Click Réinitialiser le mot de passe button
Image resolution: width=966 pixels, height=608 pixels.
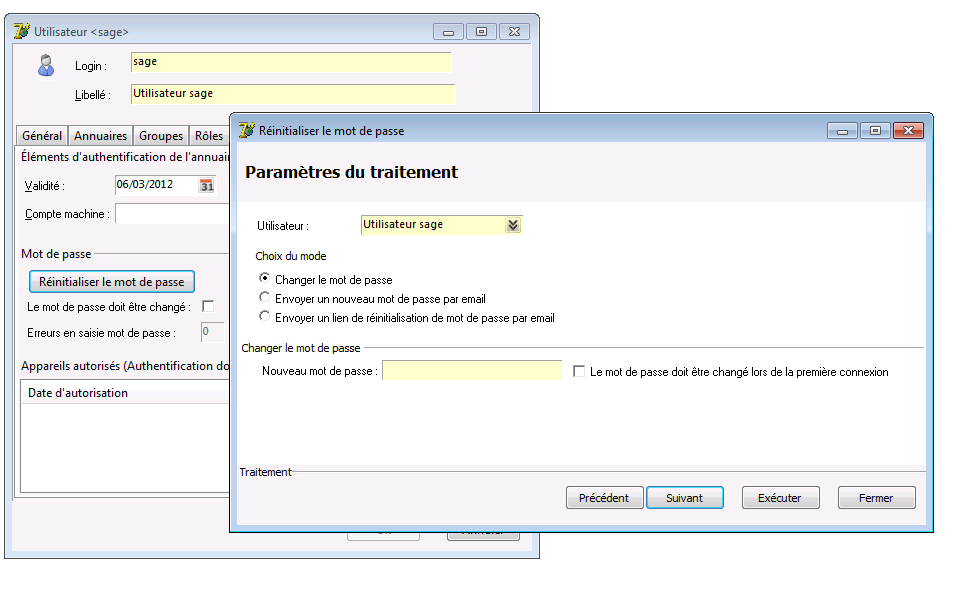112,282
